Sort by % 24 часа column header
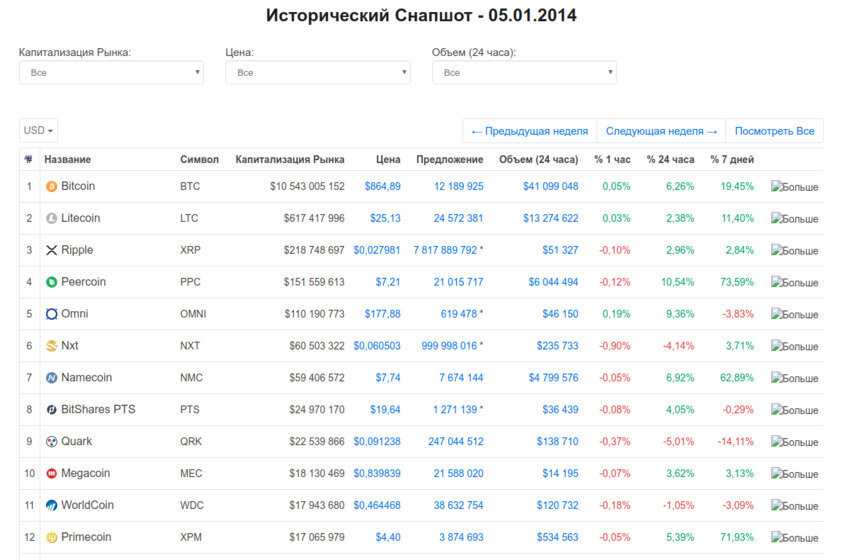Viewport: 850px width, 560px height. point(671,160)
